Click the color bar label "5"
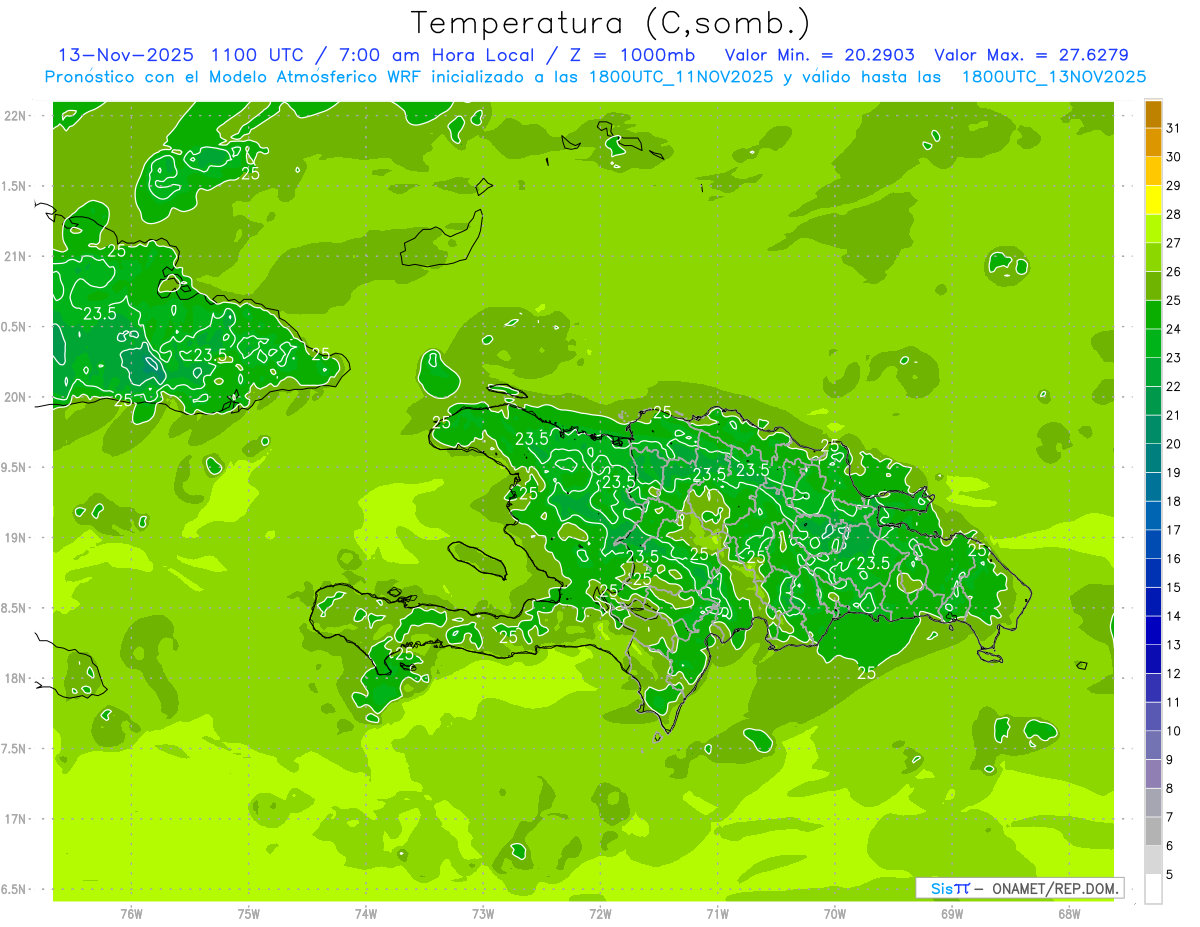Image resolution: width=1200 pixels, height=927 pixels. (x=1170, y=875)
